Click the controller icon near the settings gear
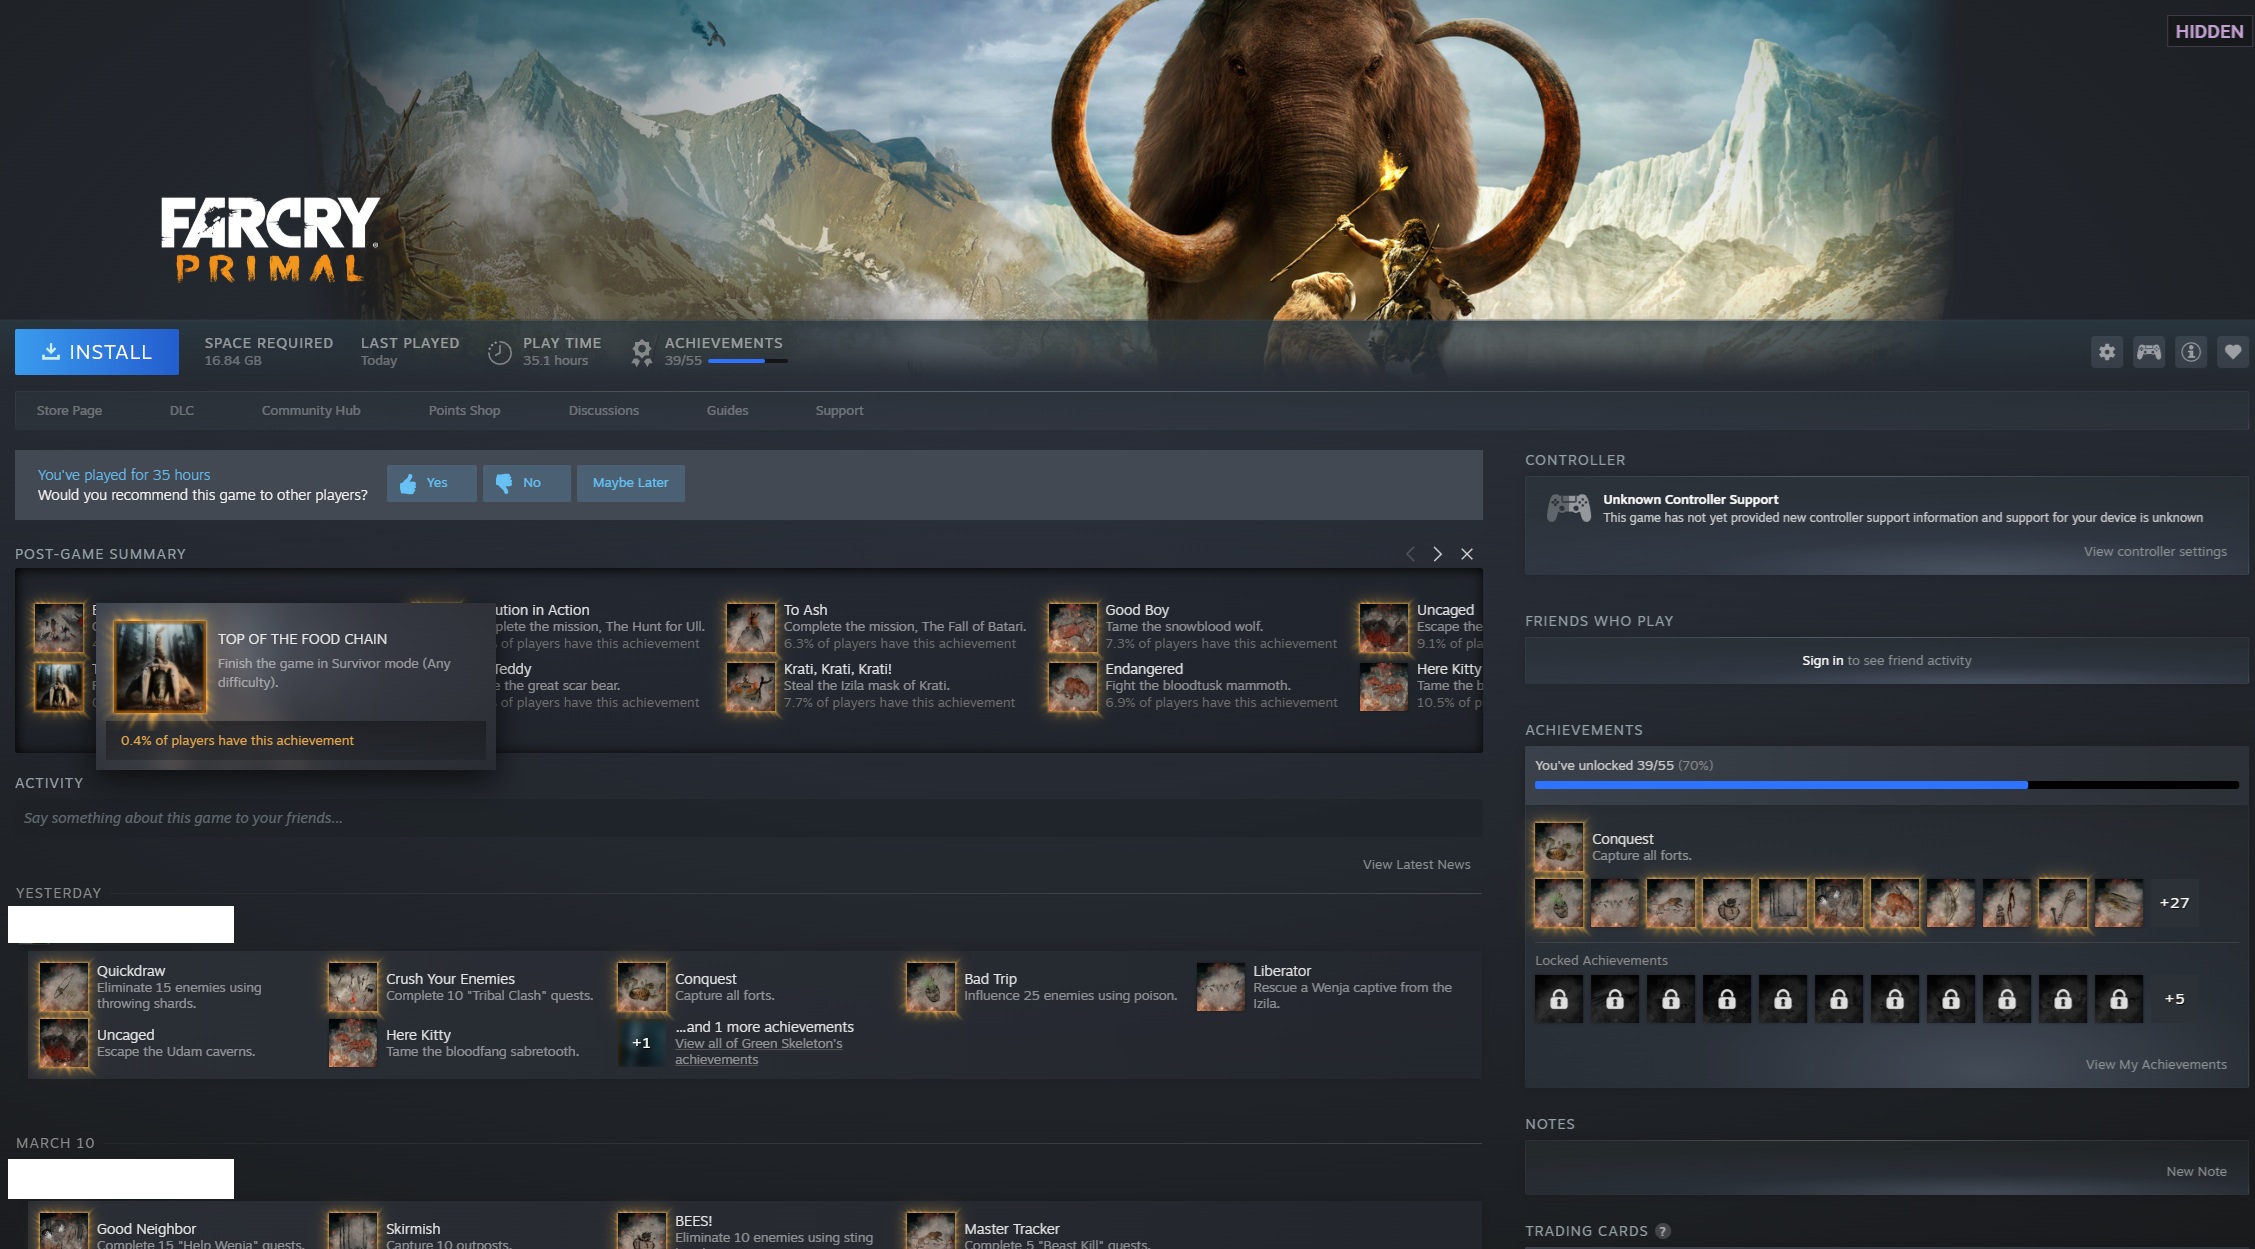 (2148, 352)
